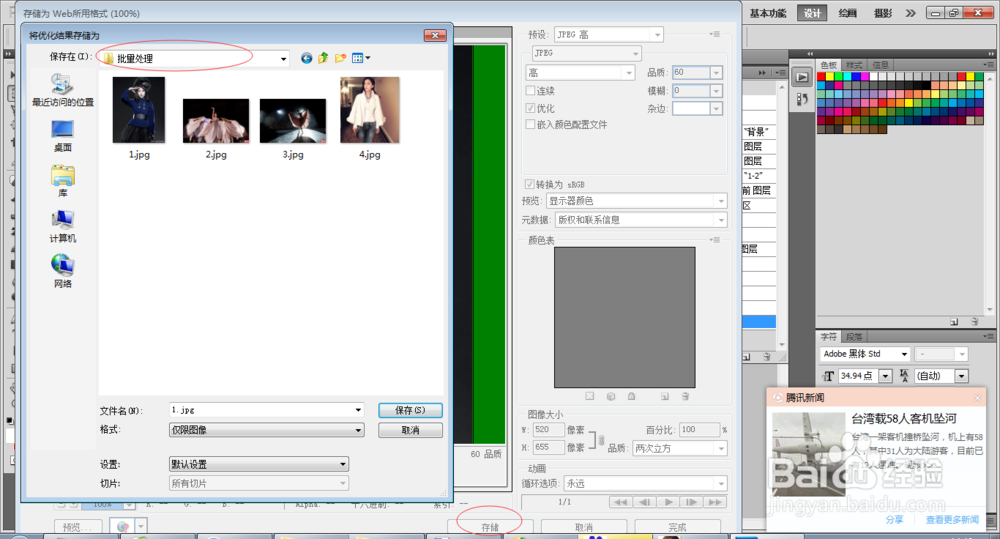
Task: Switch to 设计 workspace
Action: pos(812,13)
